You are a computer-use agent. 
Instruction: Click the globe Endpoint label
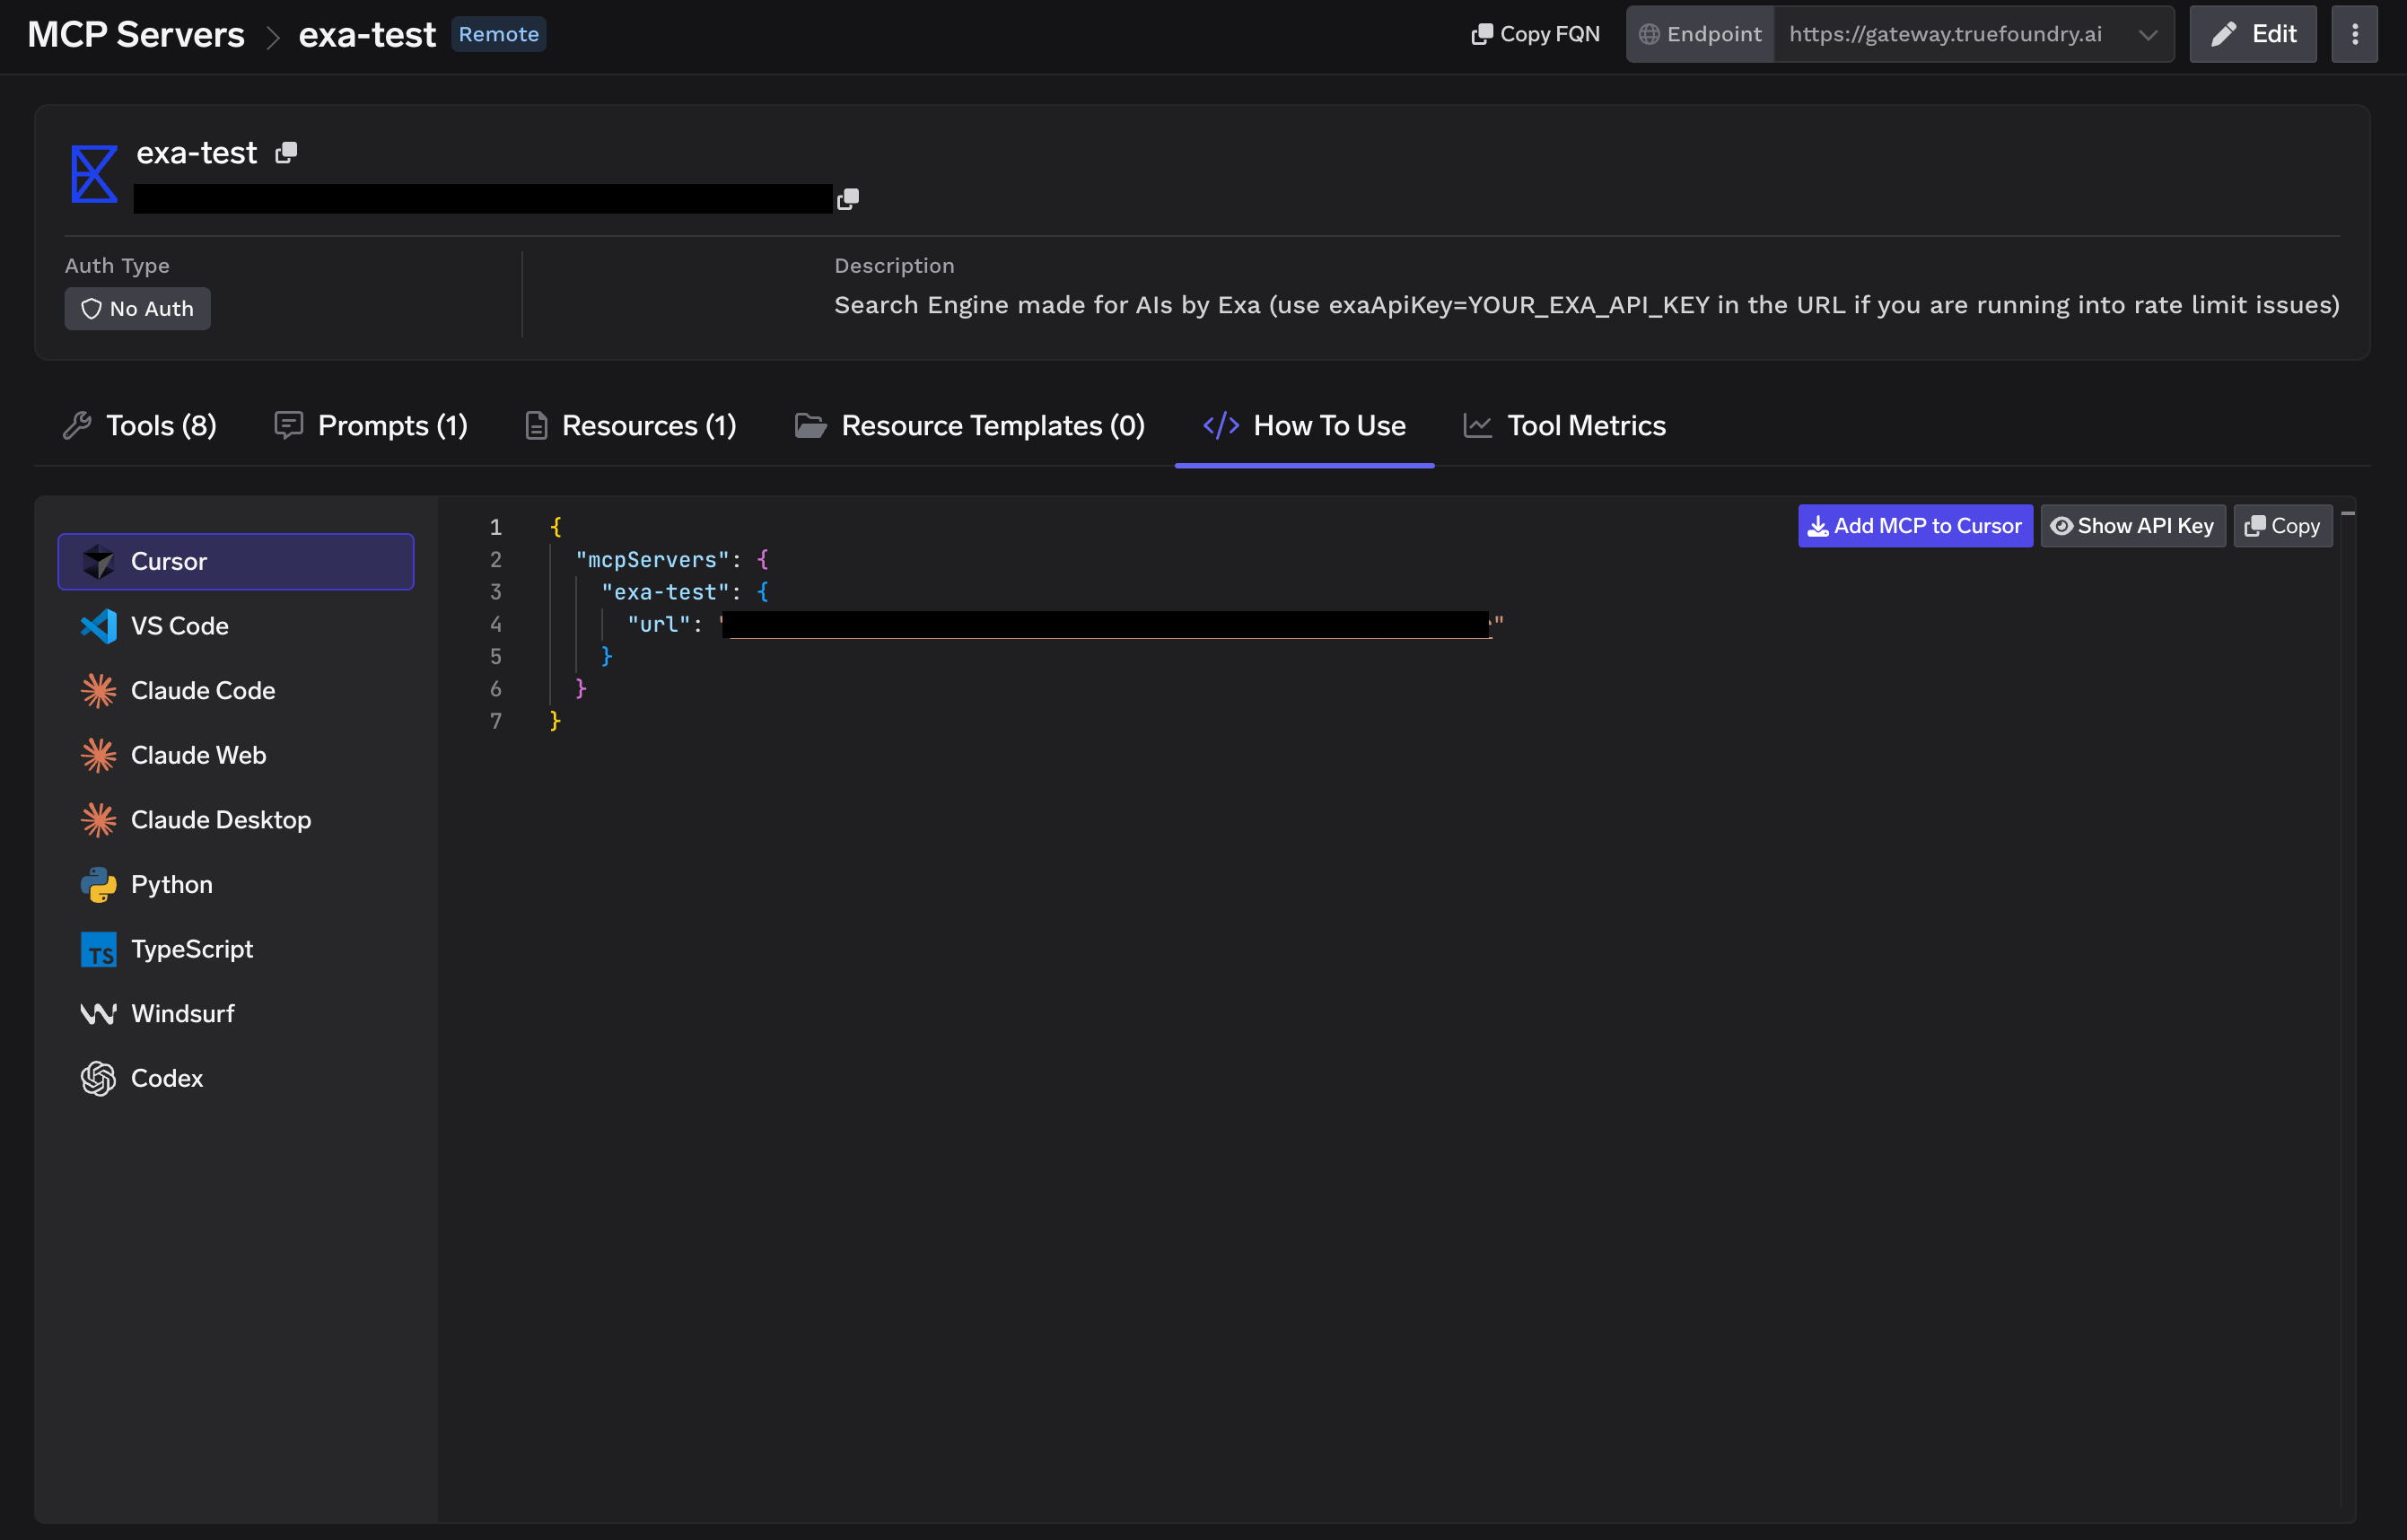pyautogui.click(x=1700, y=34)
